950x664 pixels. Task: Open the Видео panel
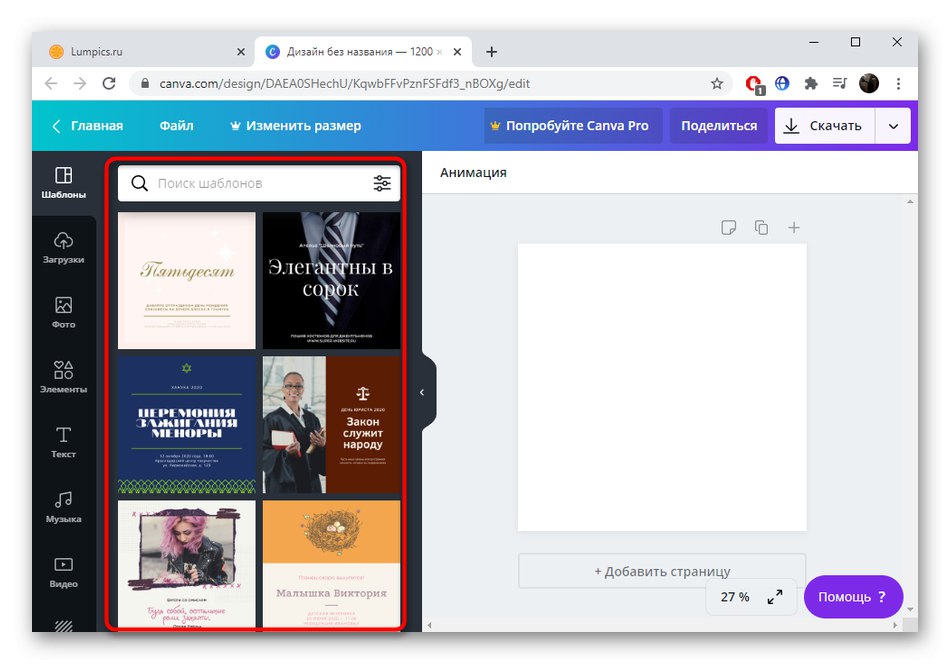tap(63, 572)
